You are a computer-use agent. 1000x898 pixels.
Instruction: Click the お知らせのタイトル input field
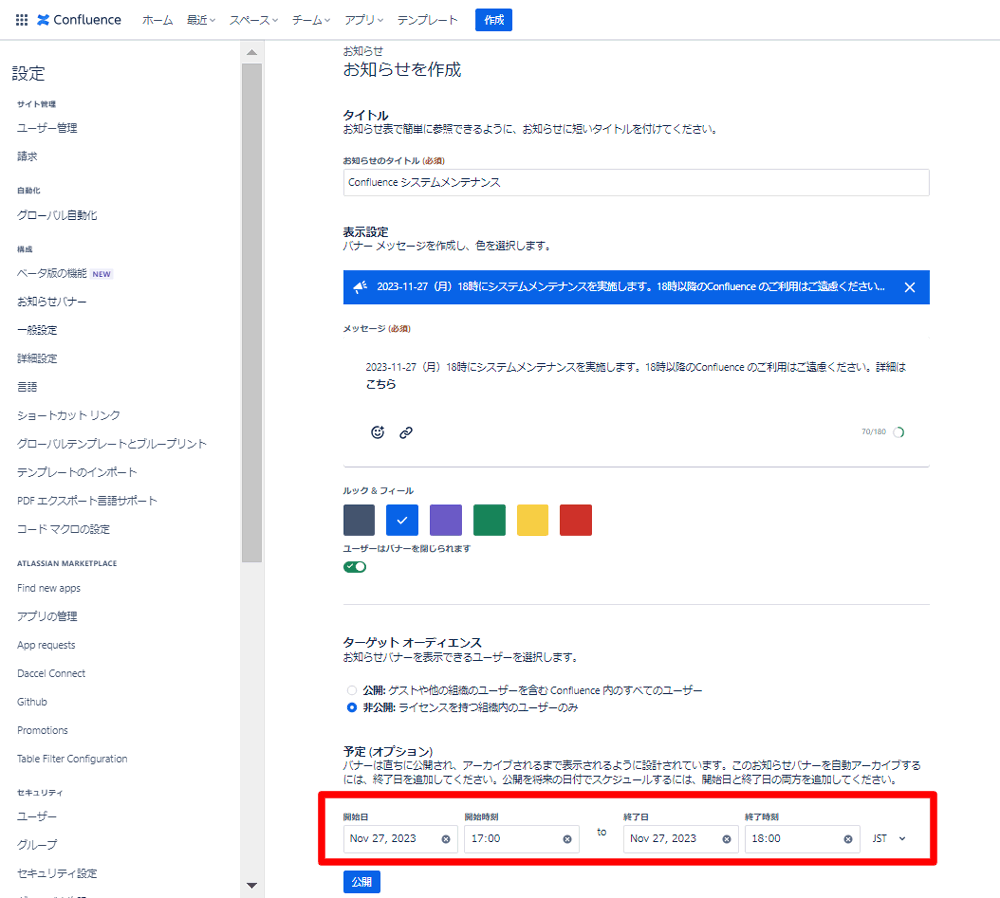click(636, 182)
